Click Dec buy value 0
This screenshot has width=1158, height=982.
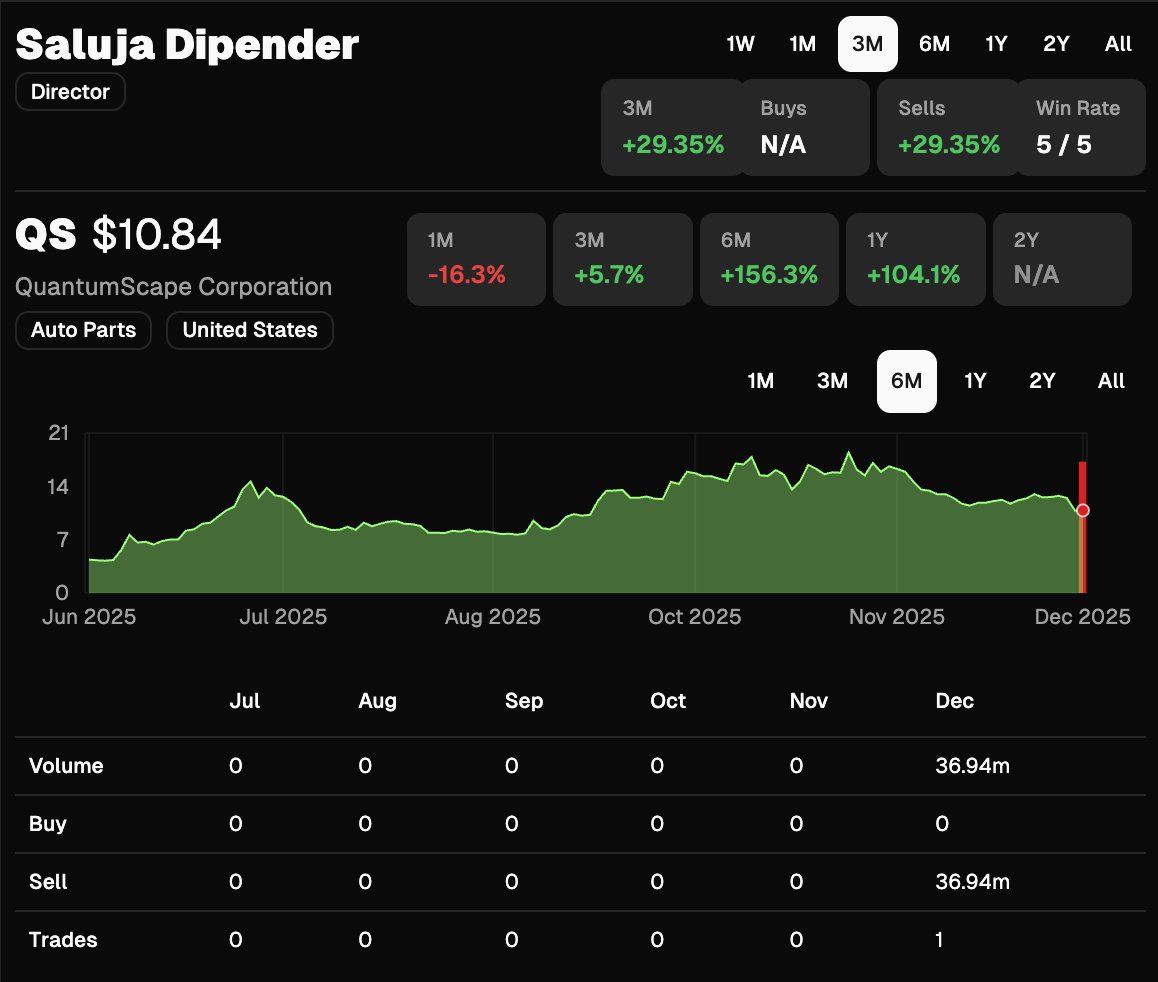[x=942, y=823]
